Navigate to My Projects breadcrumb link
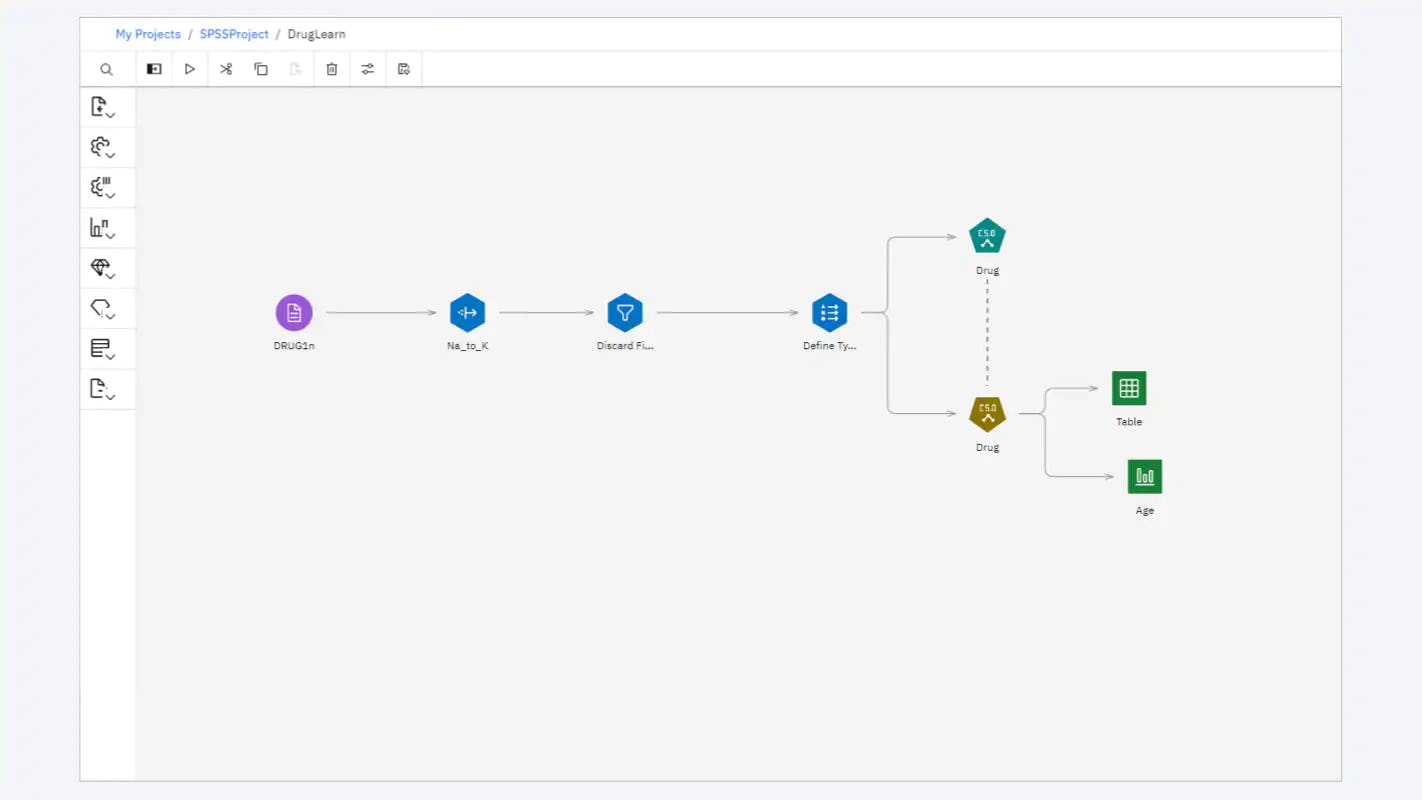Viewport: 1422px width, 800px height. [148, 33]
